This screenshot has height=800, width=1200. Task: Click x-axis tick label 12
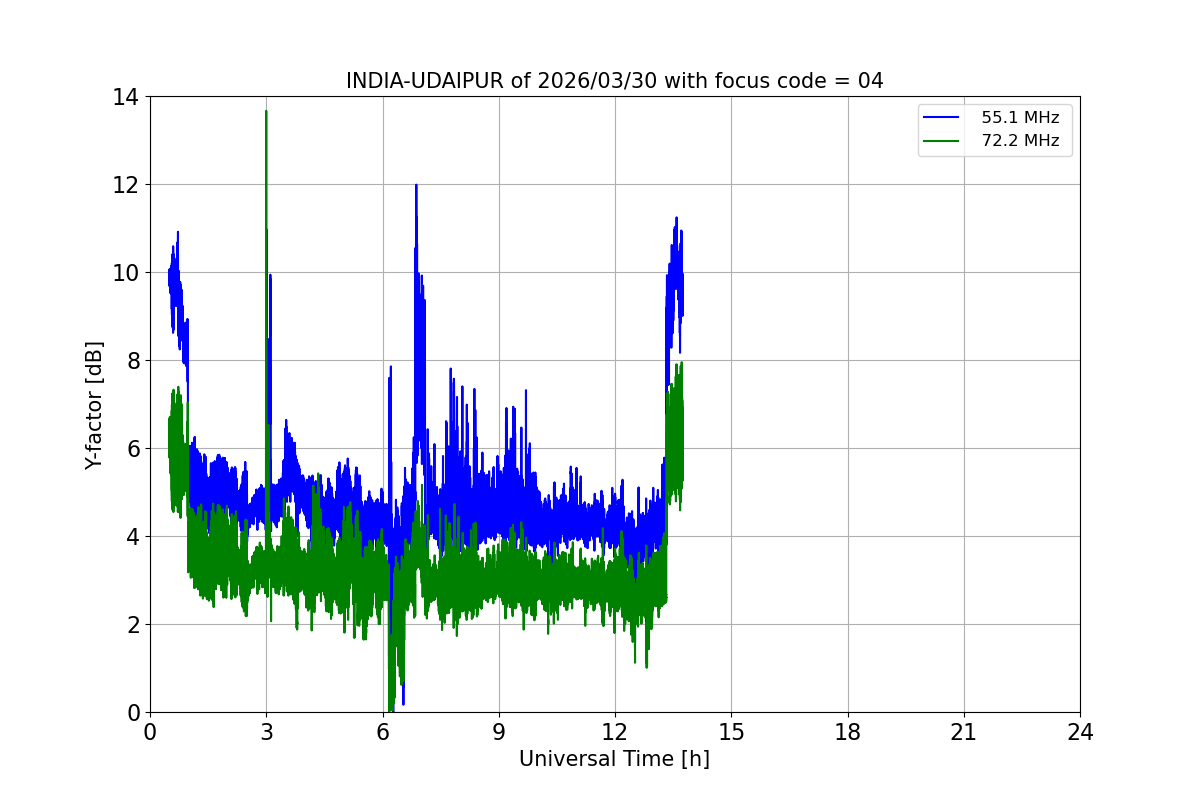pyautogui.click(x=615, y=732)
